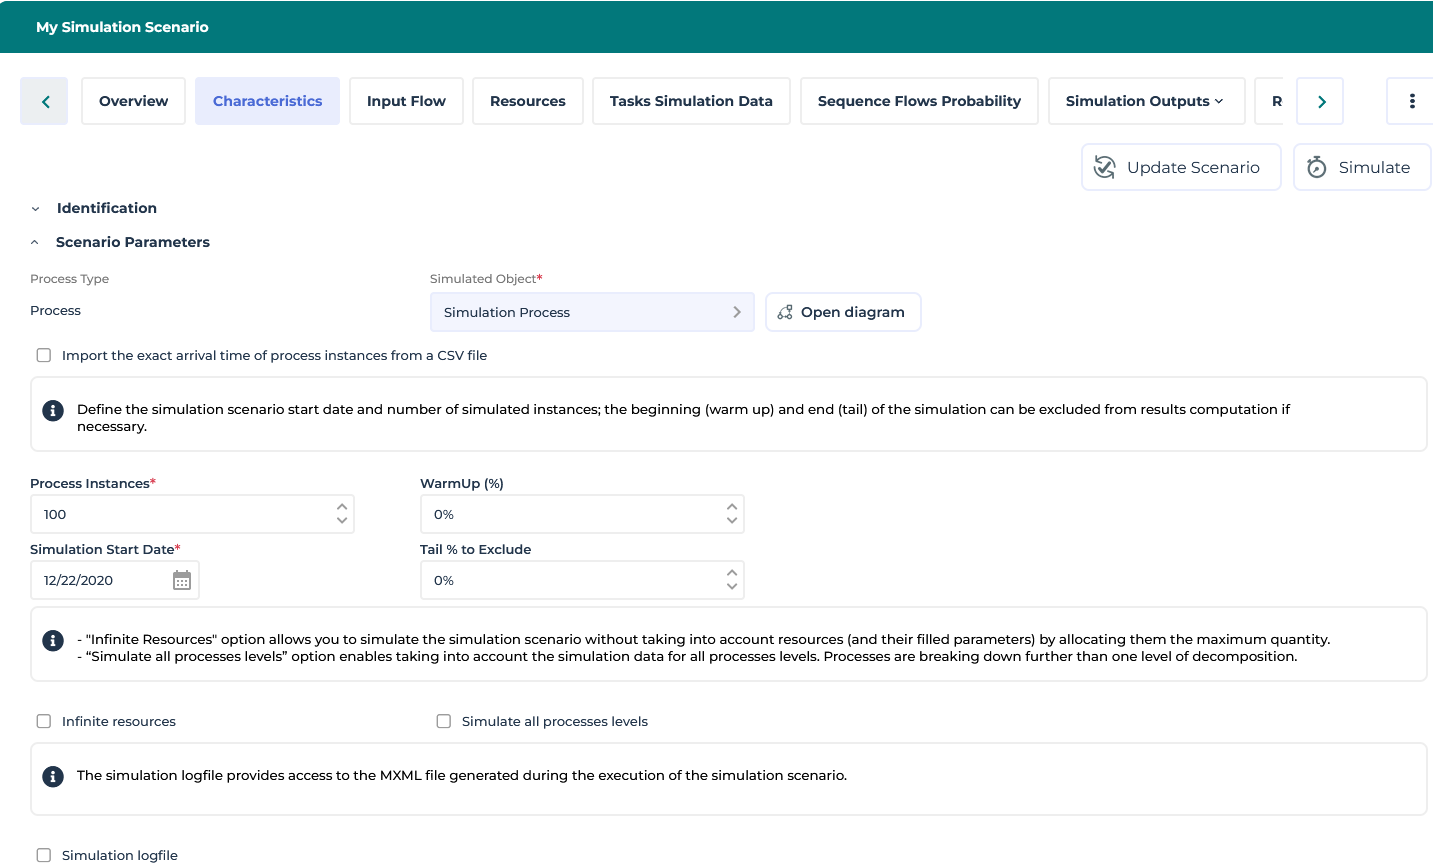Viewport: 1433px width, 864px height.
Task: Click the Update Scenario button
Action: [x=1180, y=167]
